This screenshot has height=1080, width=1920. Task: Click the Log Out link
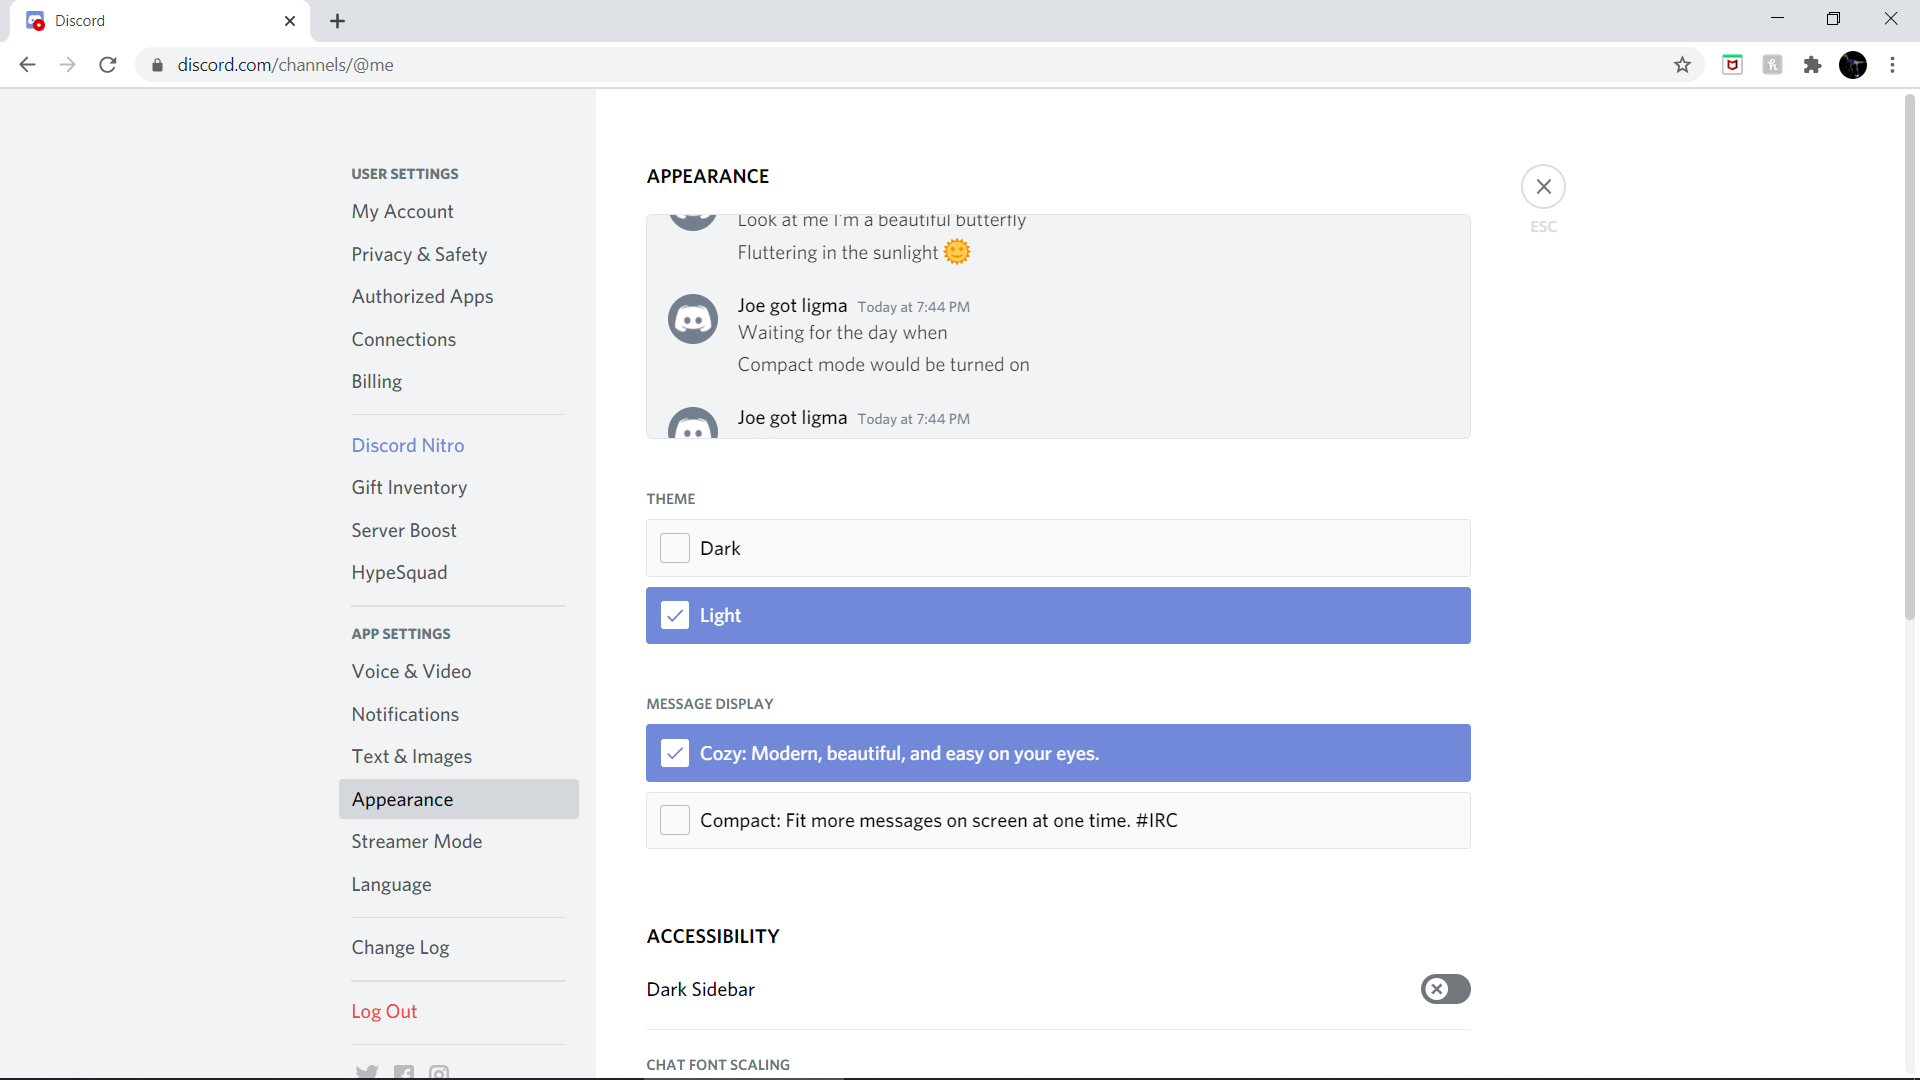384,1011
